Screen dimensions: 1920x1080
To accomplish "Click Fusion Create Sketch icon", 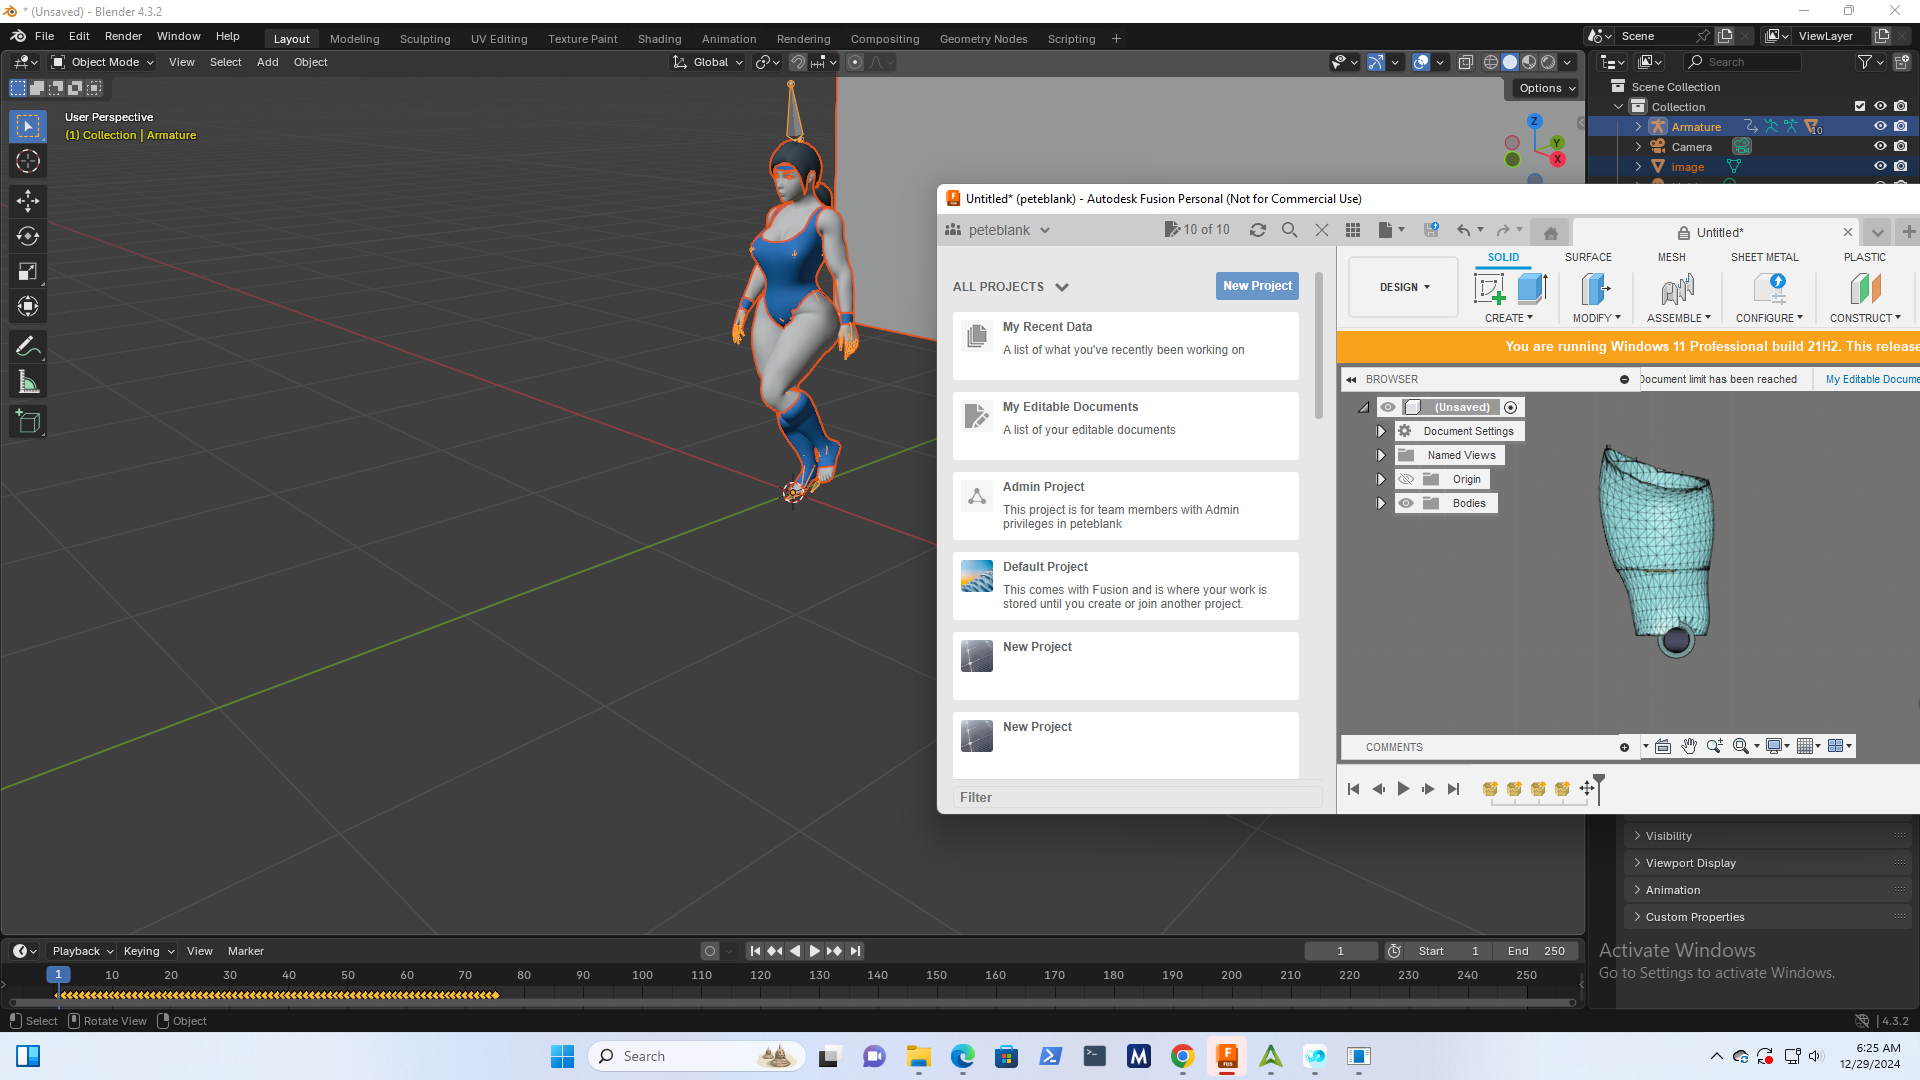I will (1489, 289).
